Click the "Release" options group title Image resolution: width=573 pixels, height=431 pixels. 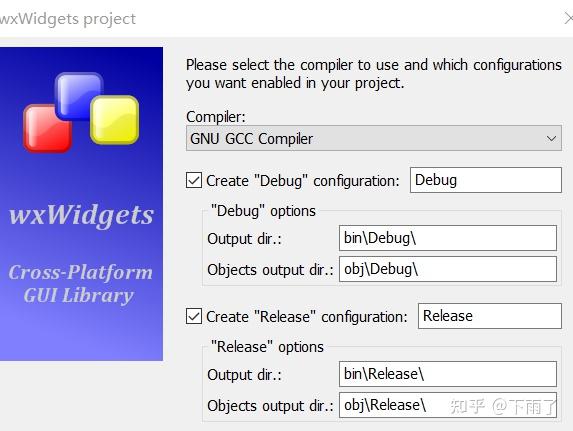[x=267, y=347]
